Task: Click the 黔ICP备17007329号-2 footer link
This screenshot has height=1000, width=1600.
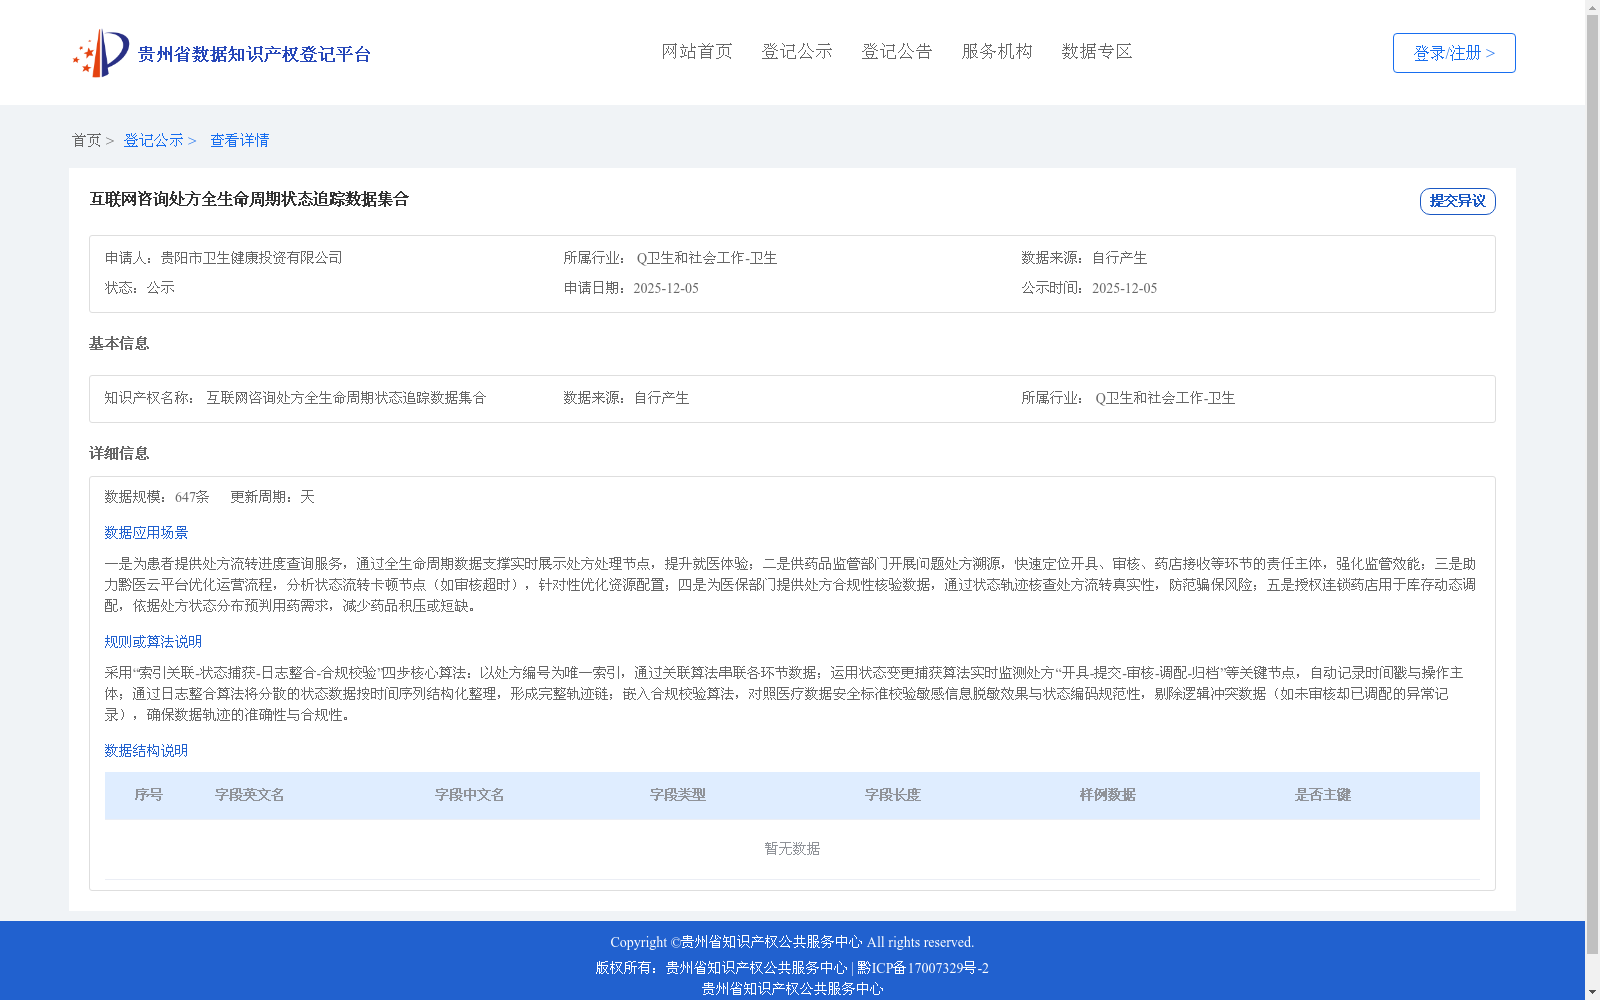Action: 923,968
